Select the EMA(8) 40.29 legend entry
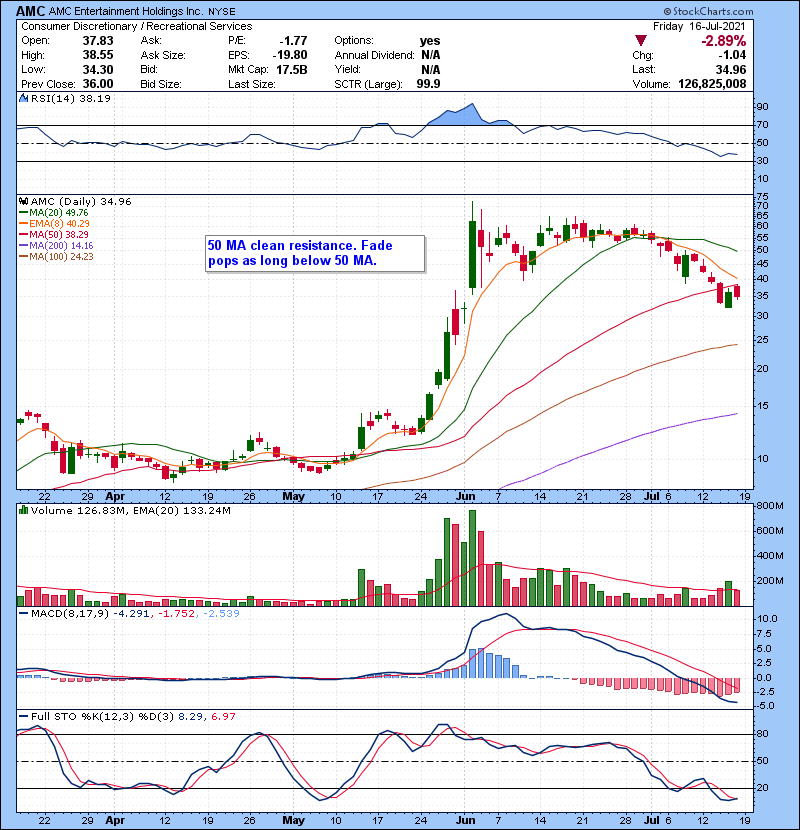Screen dimensions: 800x830 coord(55,223)
